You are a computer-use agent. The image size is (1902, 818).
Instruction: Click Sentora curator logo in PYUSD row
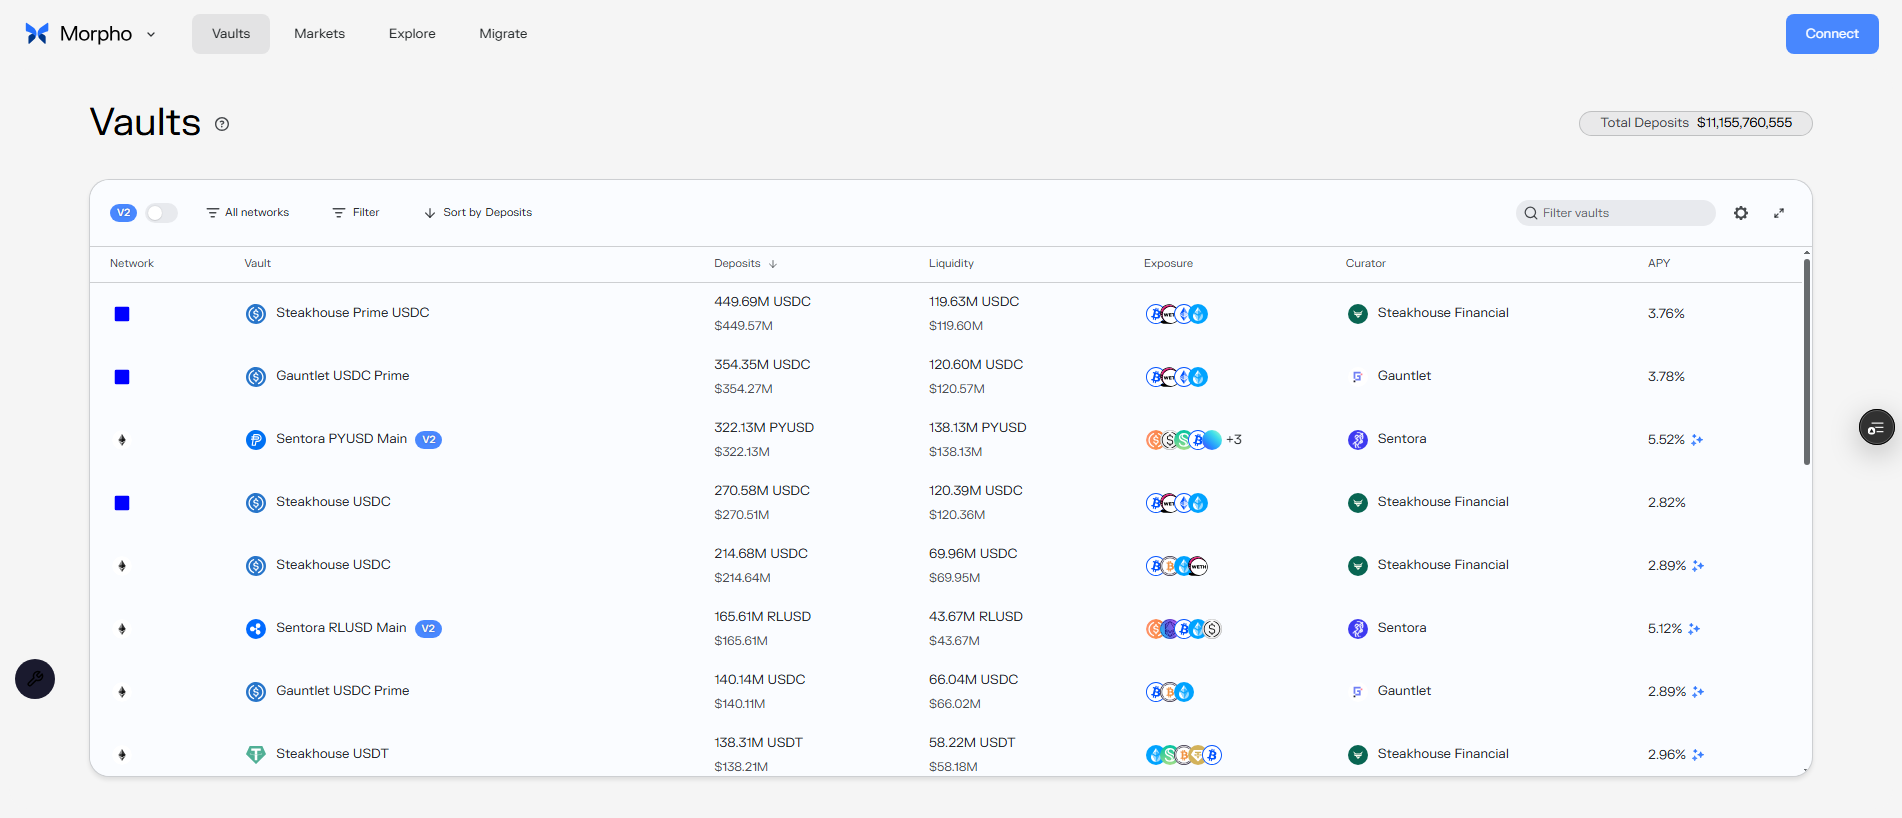1357,440
